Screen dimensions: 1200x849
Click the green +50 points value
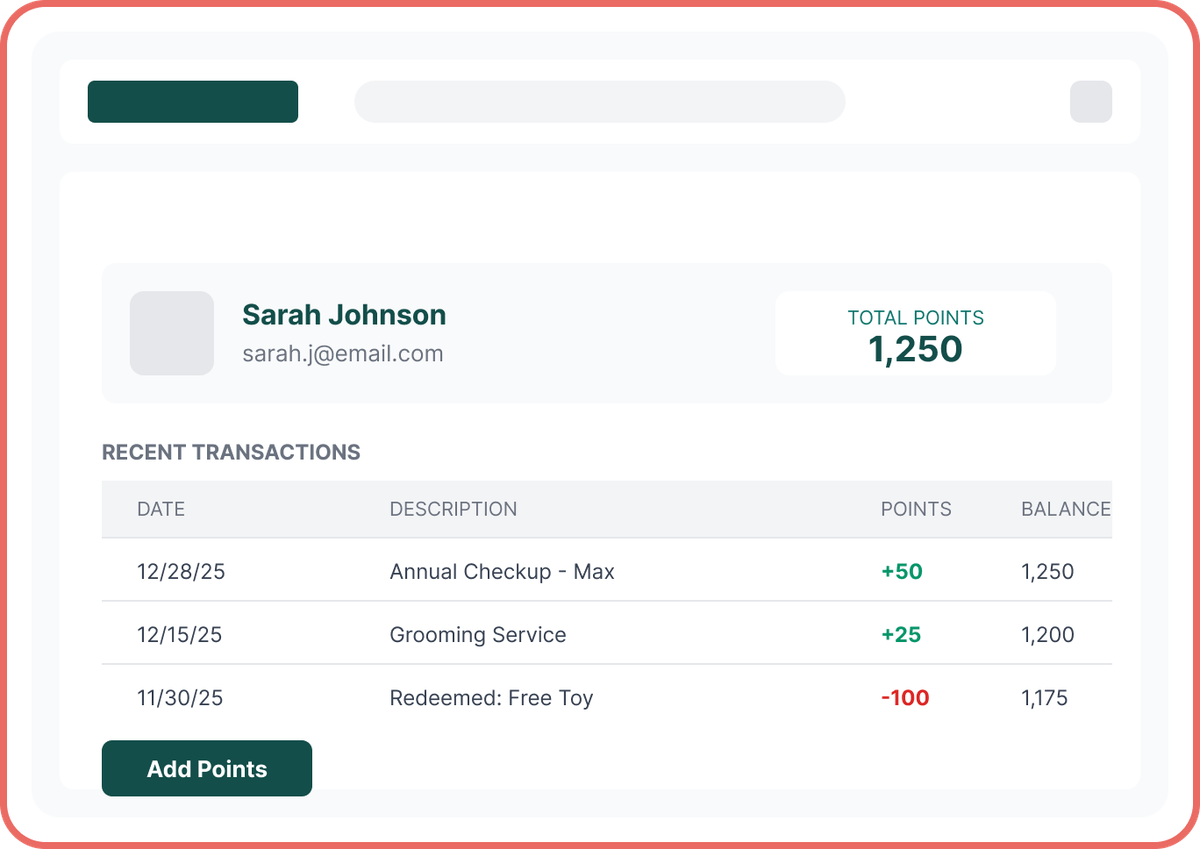pos(902,572)
